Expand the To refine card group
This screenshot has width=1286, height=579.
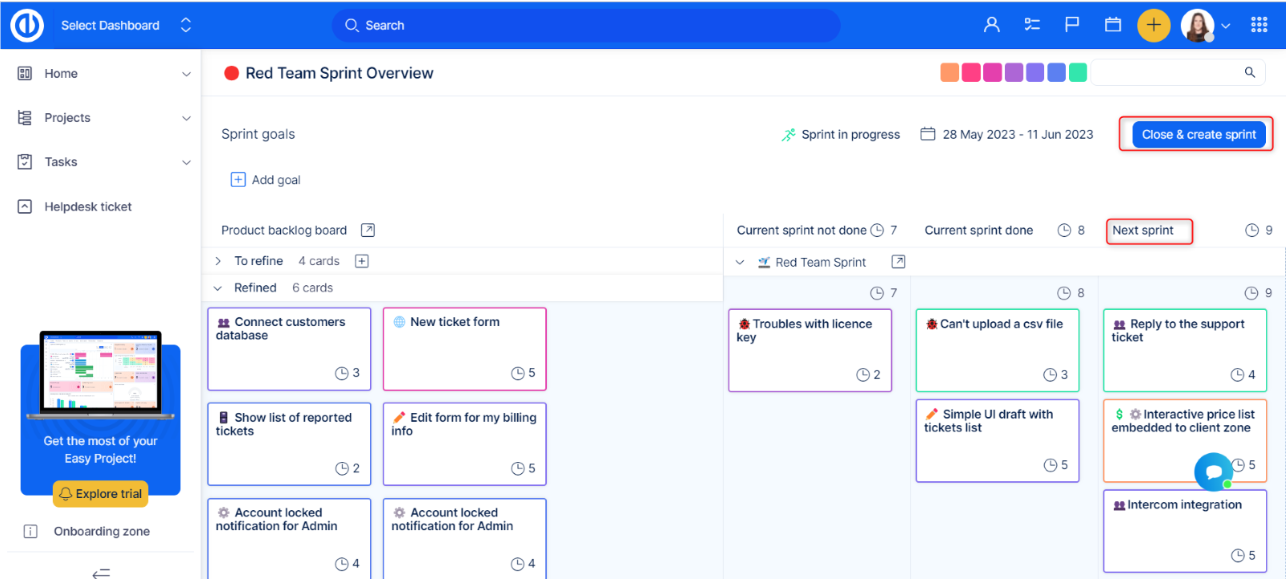coord(219,261)
